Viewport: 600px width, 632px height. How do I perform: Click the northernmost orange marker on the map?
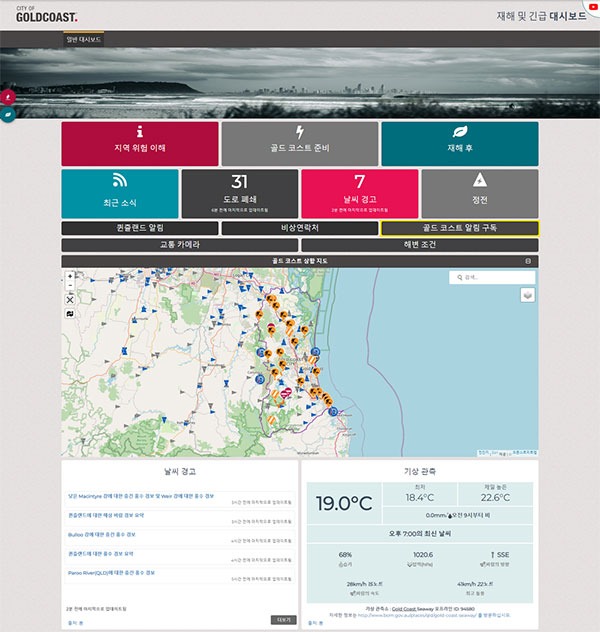271,299
